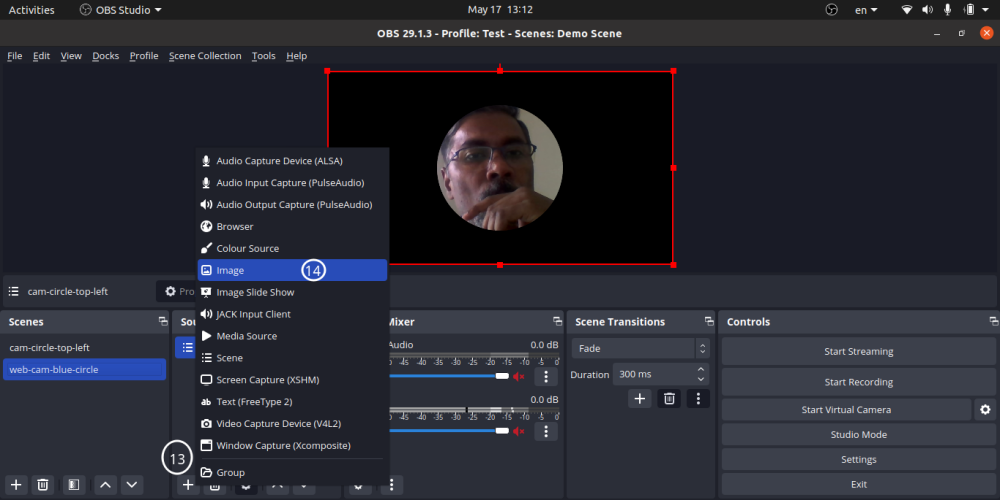Open the Docks menu
The height and width of the screenshot is (500, 1000).
pyautogui.click(x=106, y=55)
